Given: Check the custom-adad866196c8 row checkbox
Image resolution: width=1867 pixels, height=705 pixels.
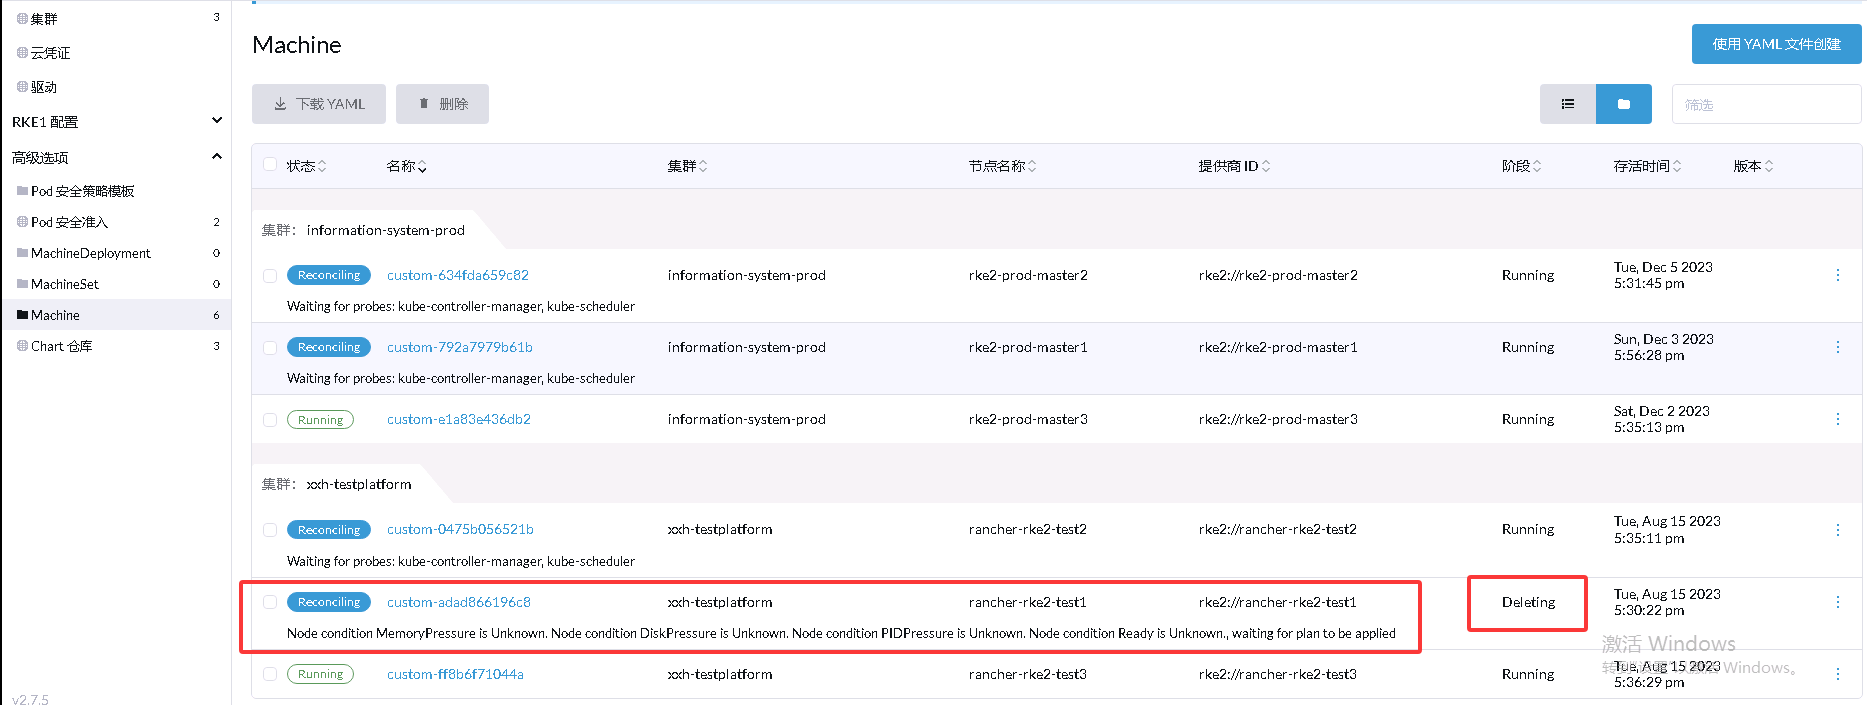Looking at the screenshot, I should (x=270, y=602).
